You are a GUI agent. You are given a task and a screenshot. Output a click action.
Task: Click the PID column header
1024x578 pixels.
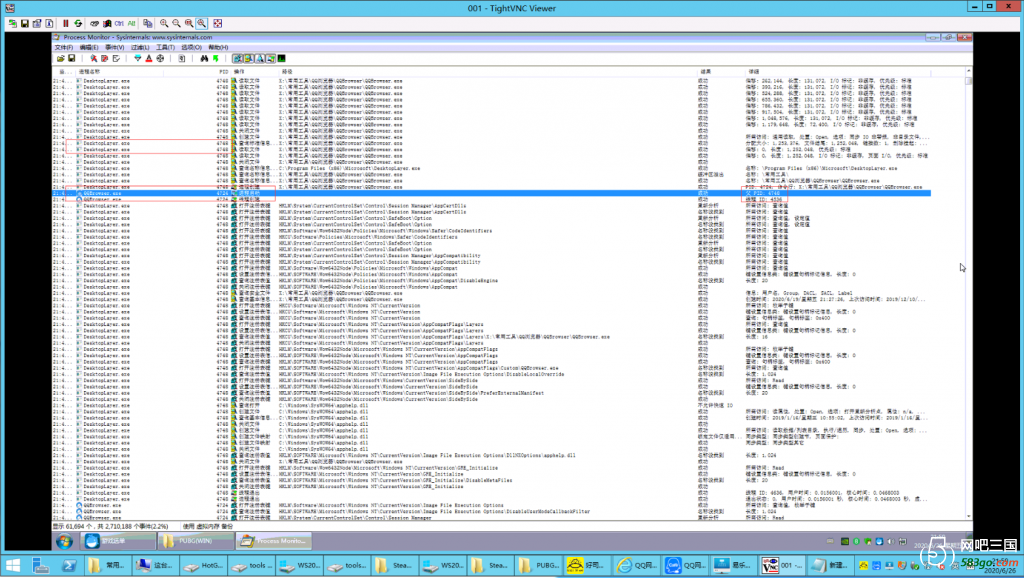(222, 71)
